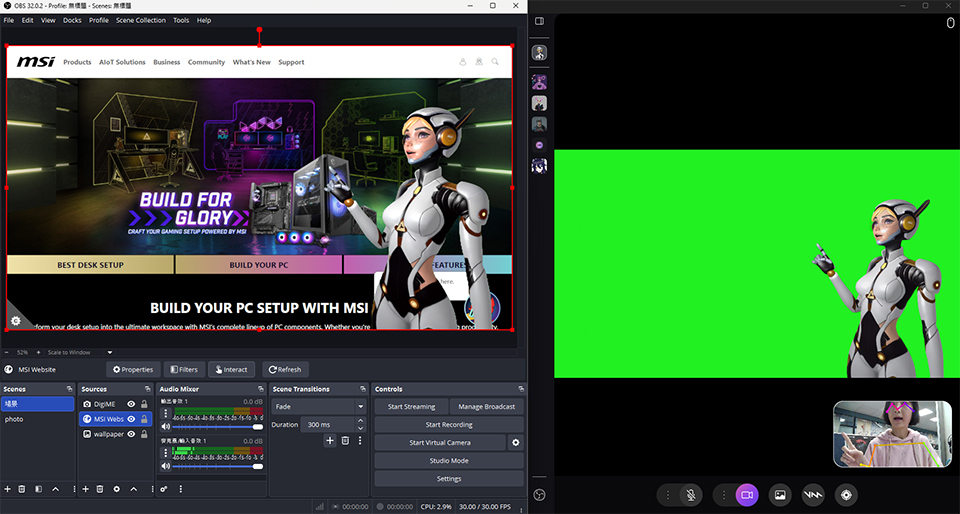The image size is (960, 514).
Task: Toggle the lock on the DigiME source
Action: click(144, 404)
